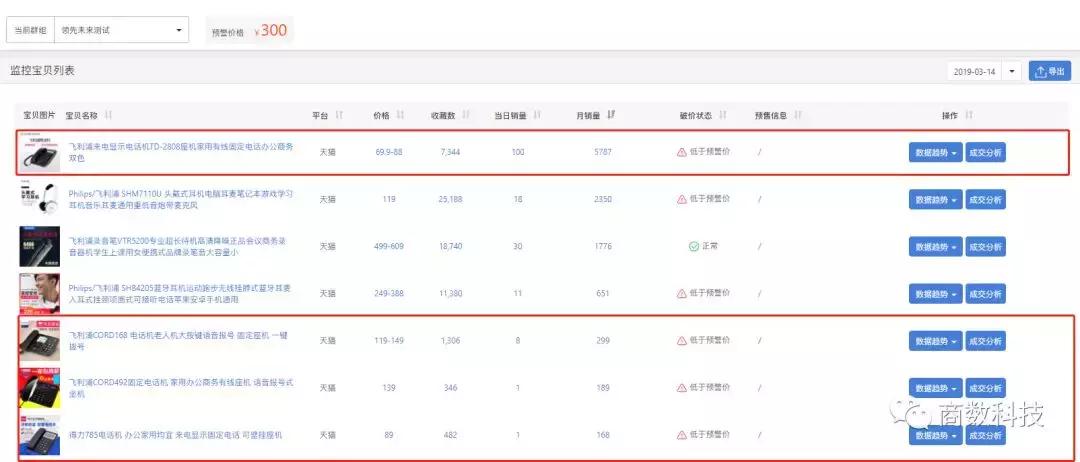Click thumbnail of 得力785 telephone
Image resolution: width=1080 pixels, height=462 pixels.
tap(39, 435)
